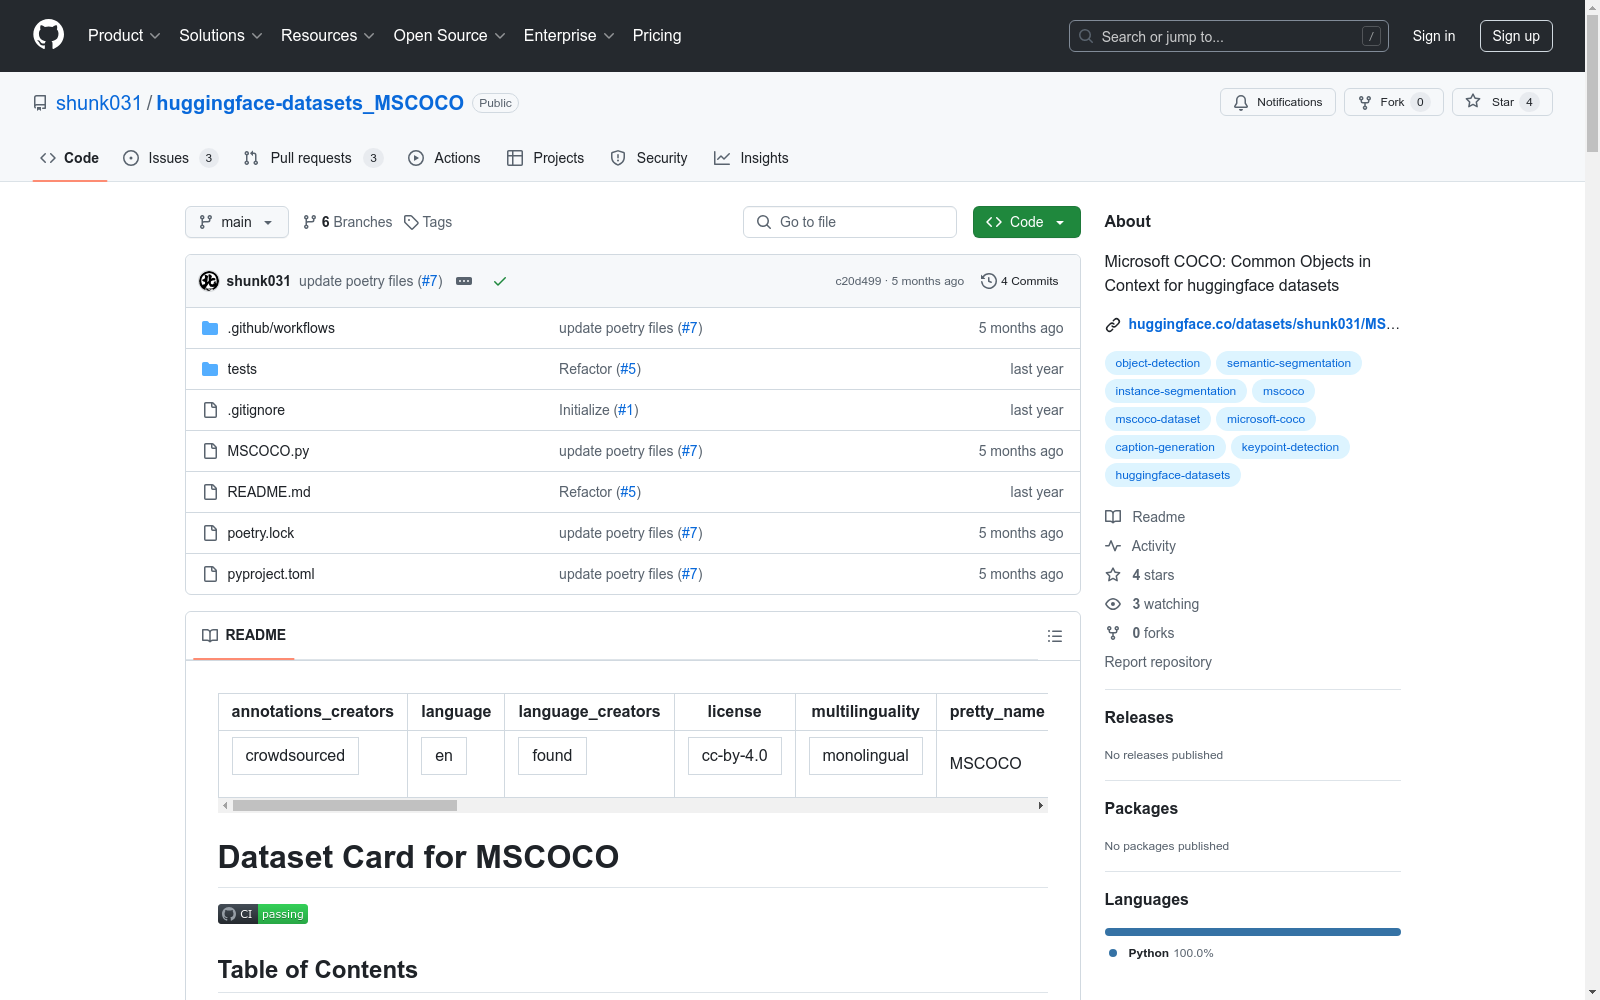
Task: Open the .github/workflows folder
Action: (x=281, y=328)
